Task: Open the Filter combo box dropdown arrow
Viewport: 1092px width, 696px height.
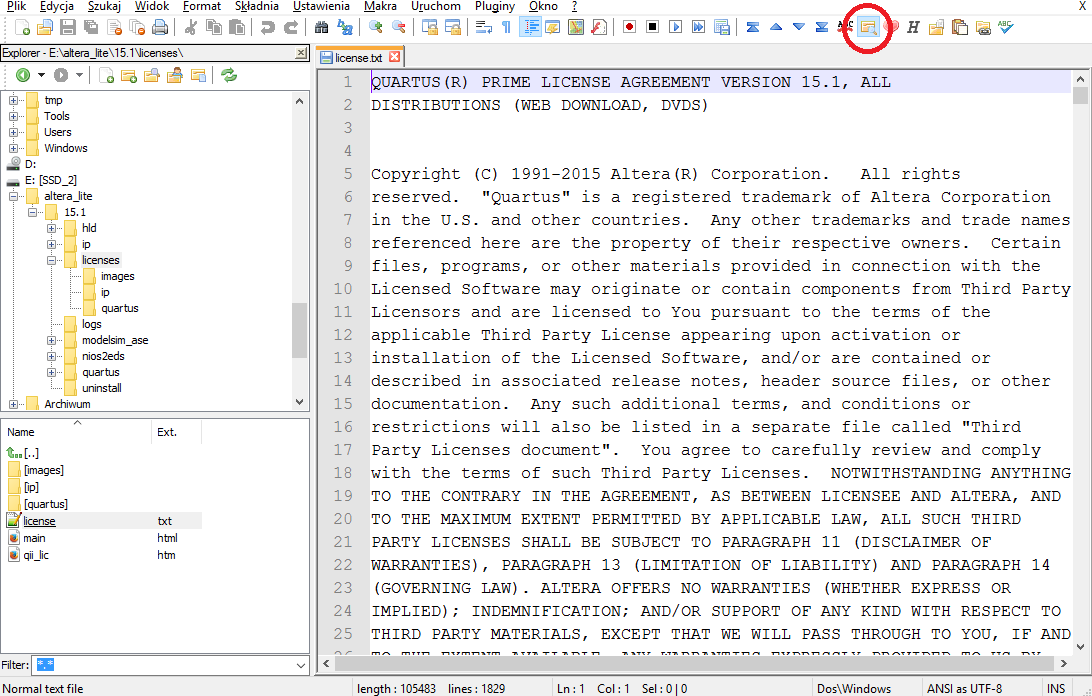Action: 301,665
